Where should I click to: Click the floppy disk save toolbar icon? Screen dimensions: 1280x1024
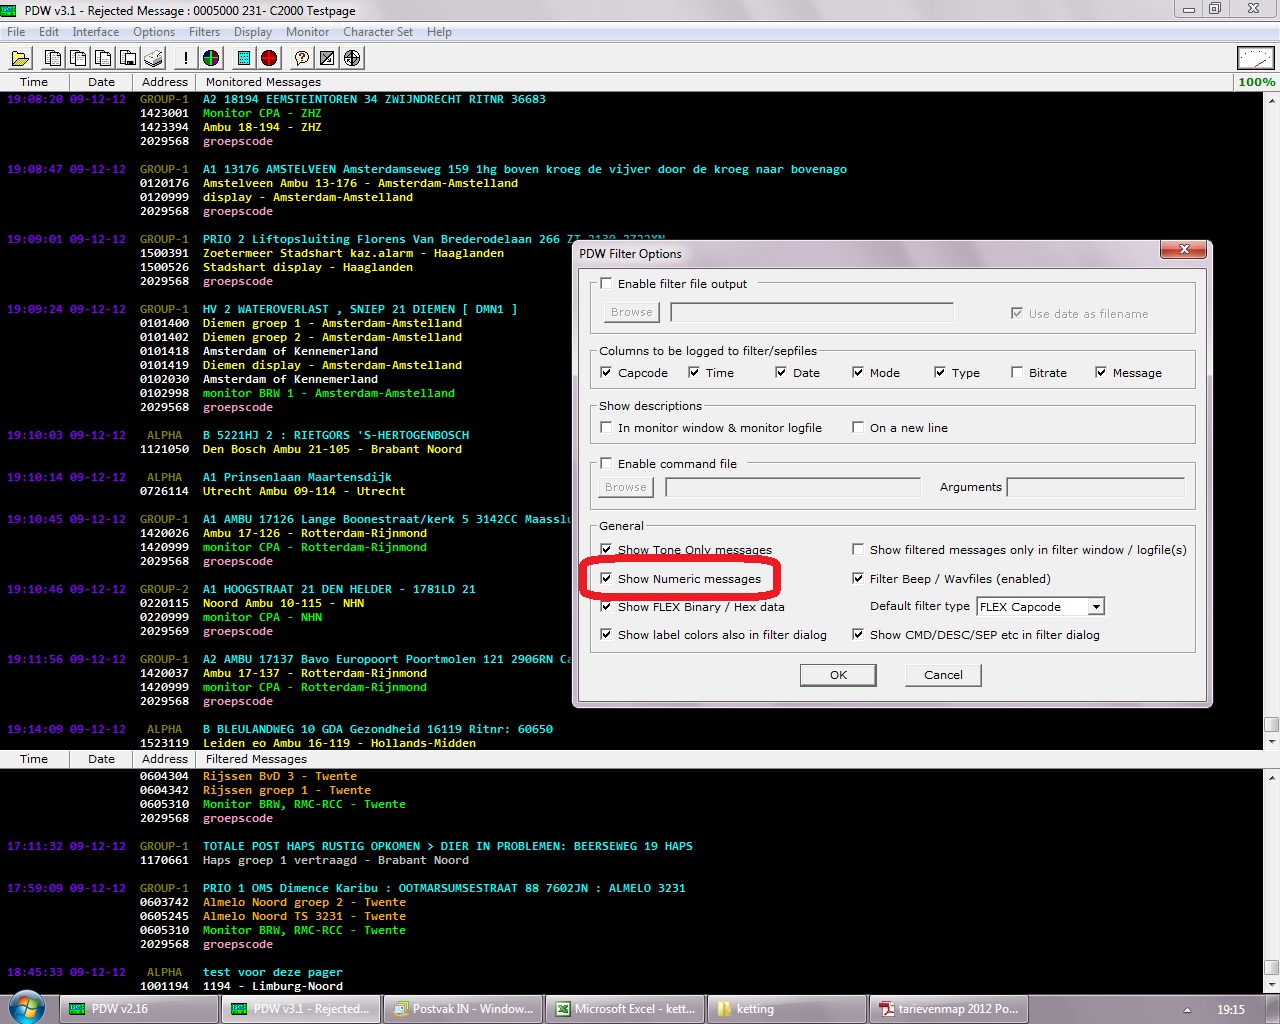pos(128,58)
